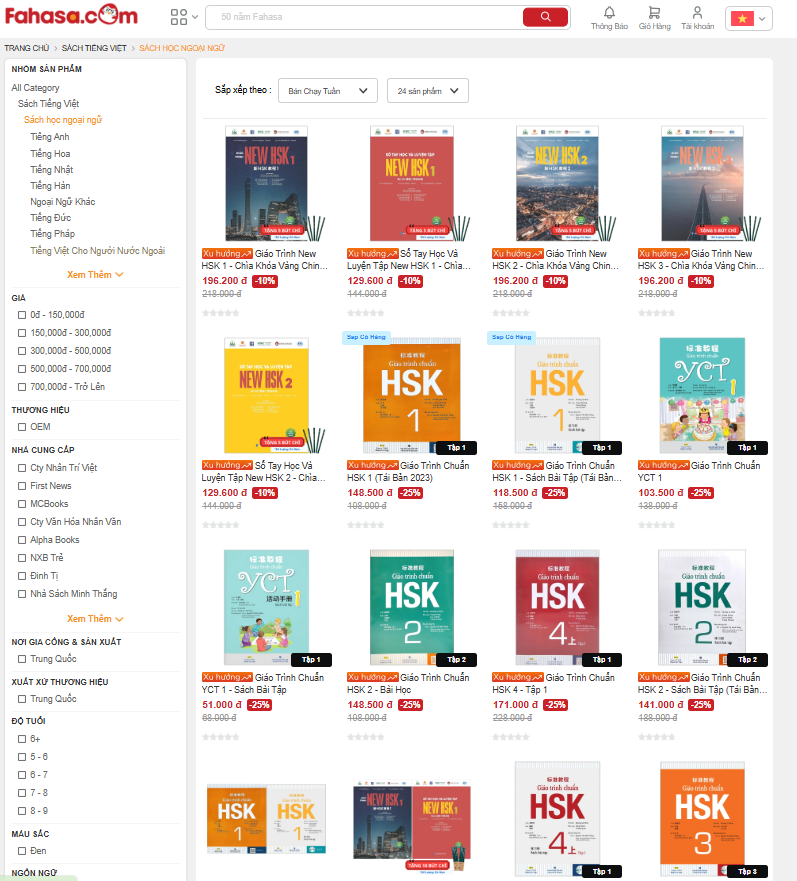Open Giáo Trình Chuẩn HSK 4 - Tập 1 title
The height and width of the screenshot is (881, 797).
[553, 683]
